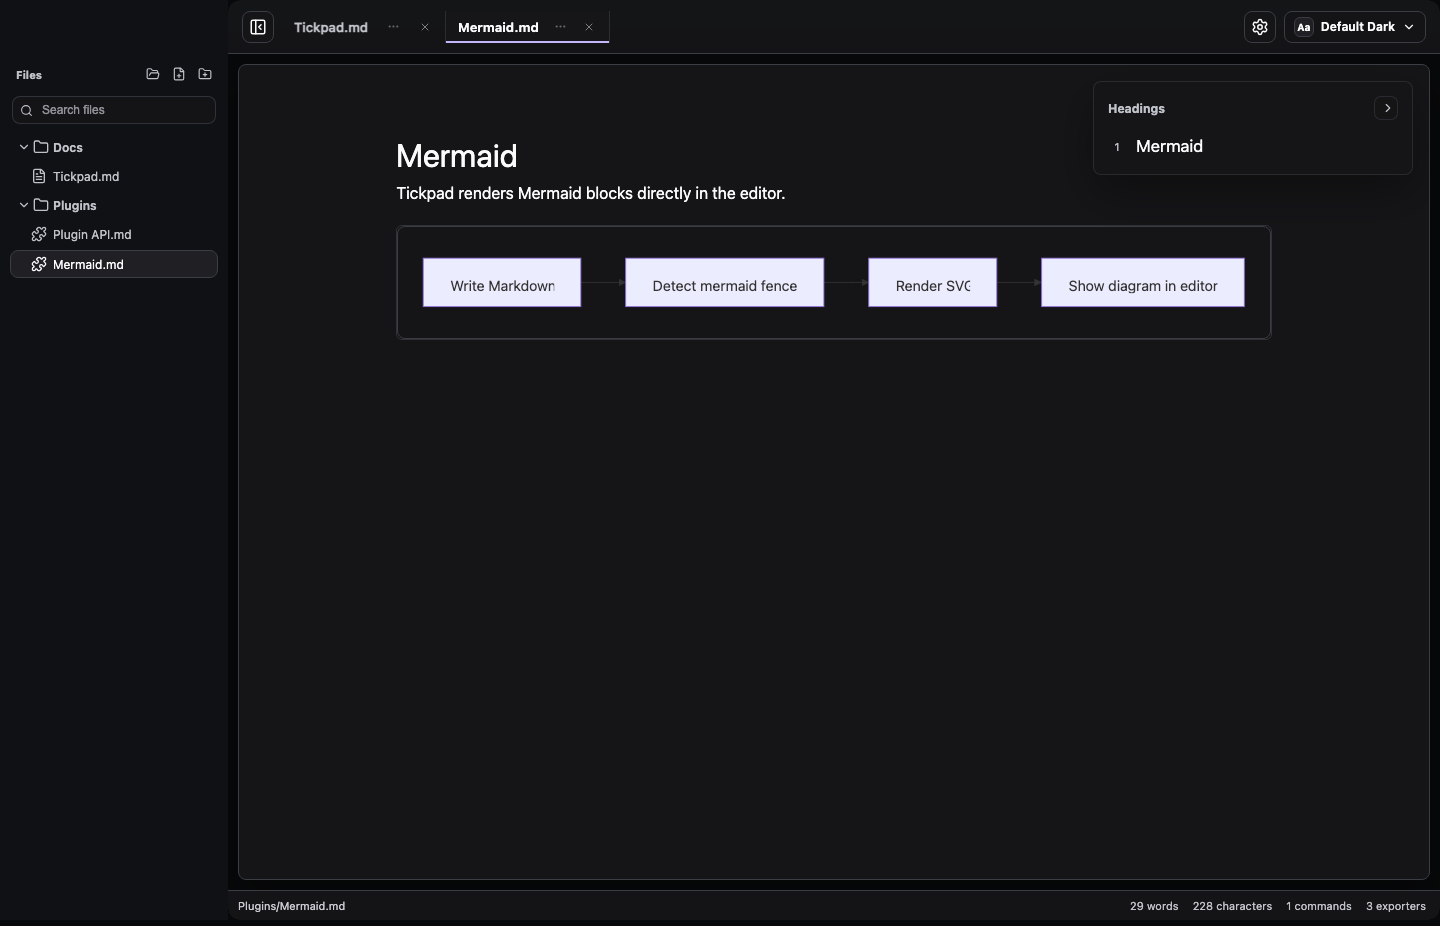Click the Write Markdown diagram node
The height and width of the screenshot is (926, 1440).
click(502, 283)
